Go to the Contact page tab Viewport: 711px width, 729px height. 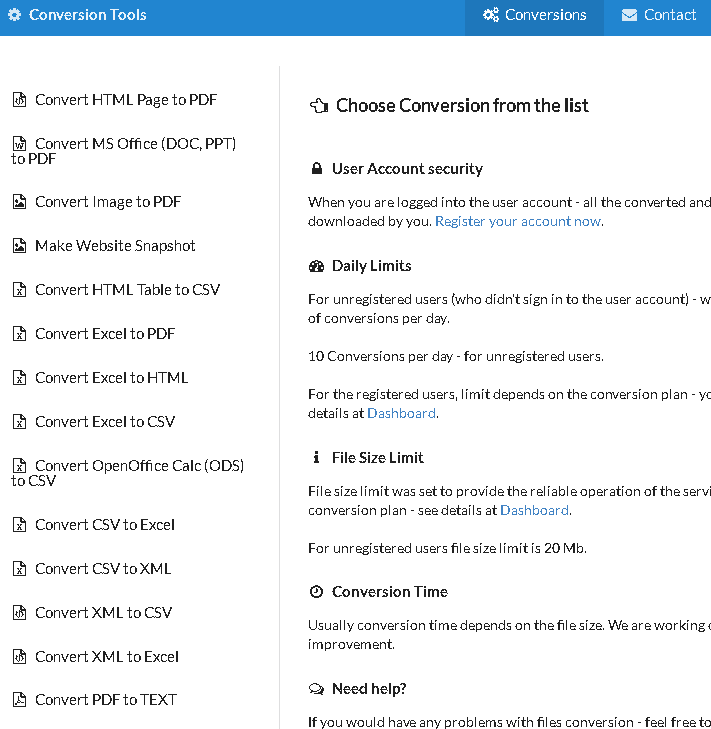coord(658,15)
